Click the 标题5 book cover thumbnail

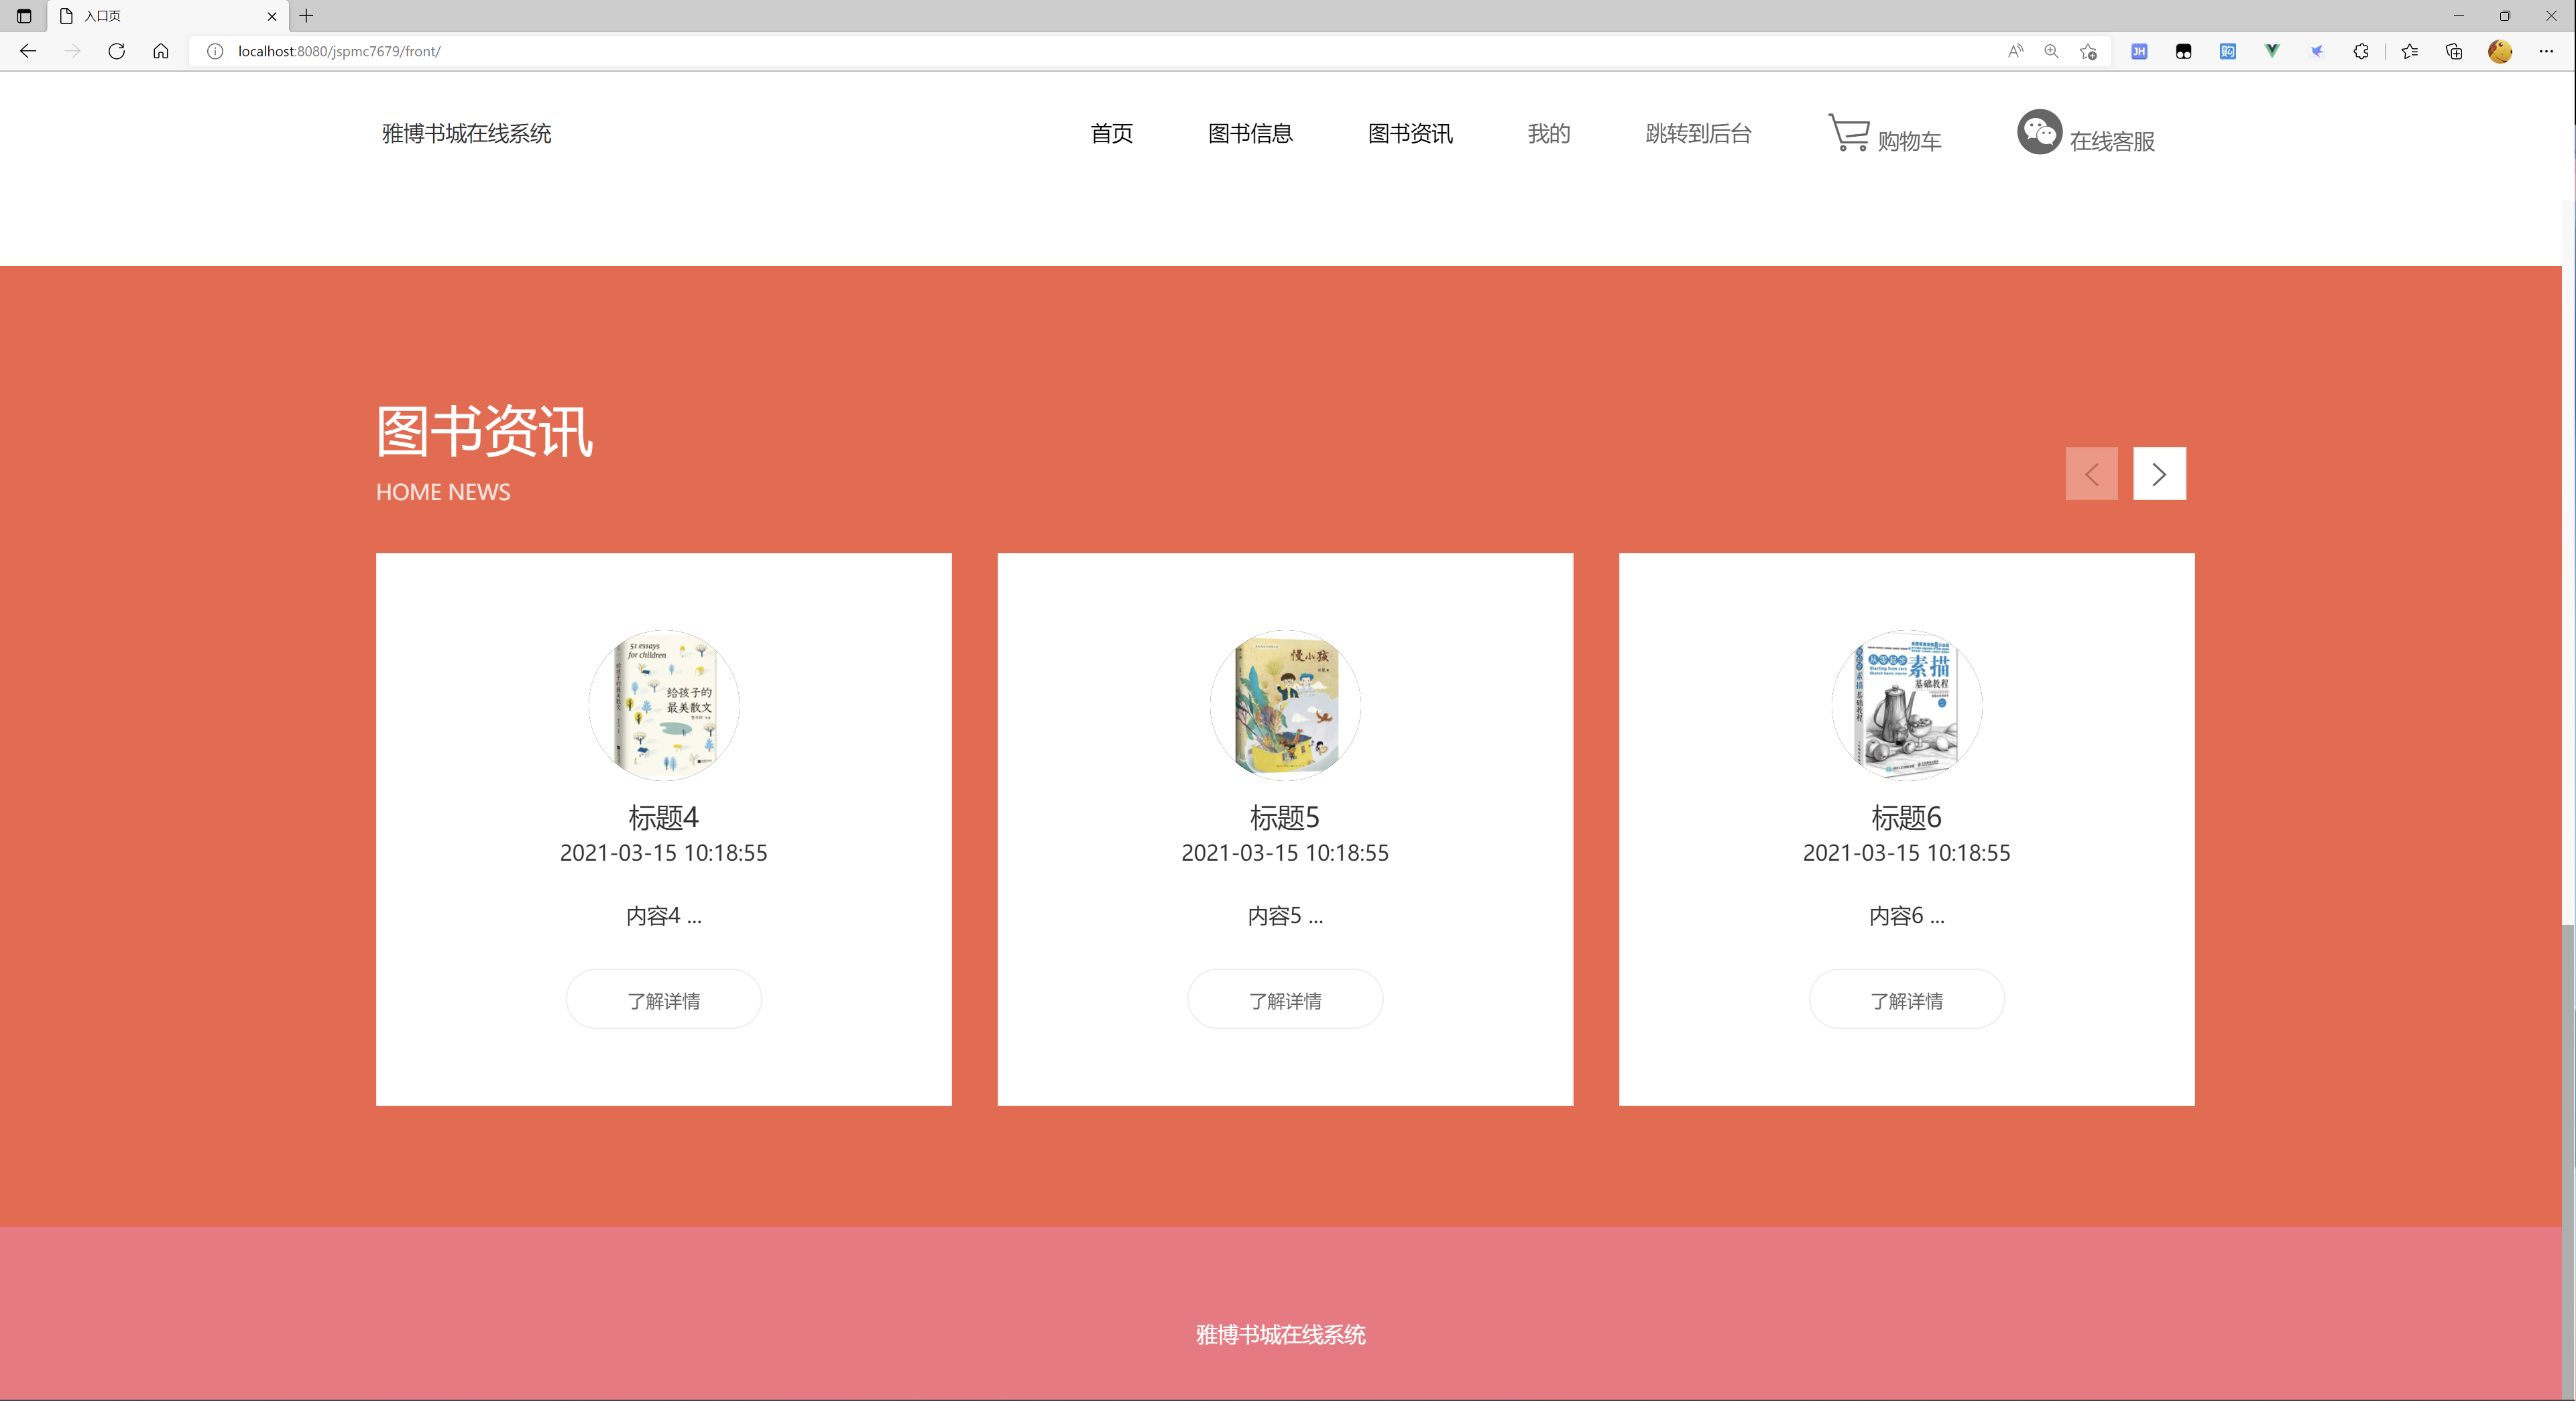pyautogui.click(x=1285, y=705)
